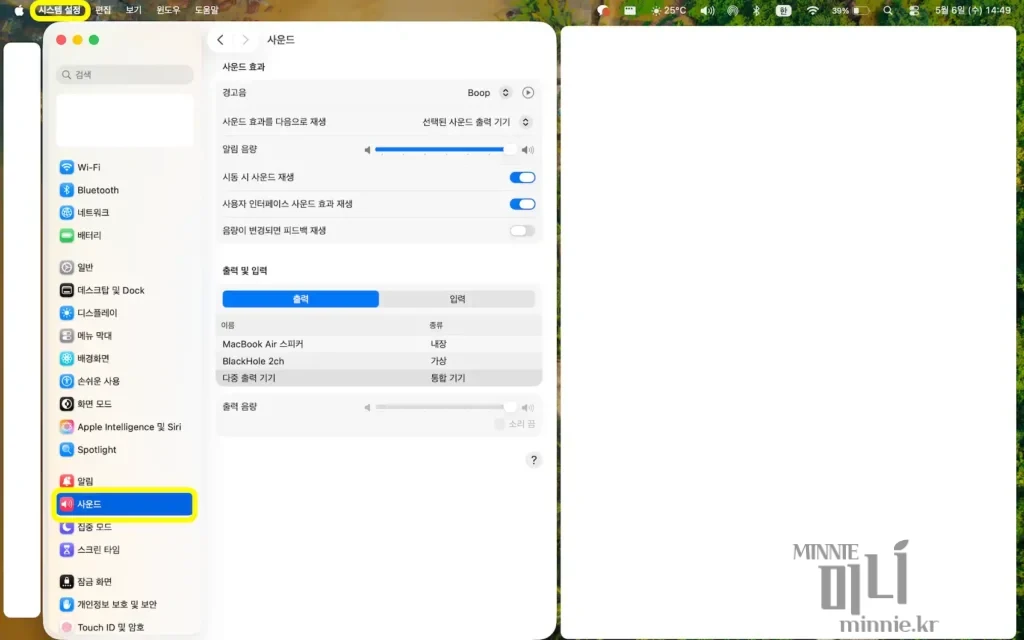Viewport: 1024px width, 640px height.
Task: Open the 시스템 설정 menu
Action: click(x=59, y=10)
